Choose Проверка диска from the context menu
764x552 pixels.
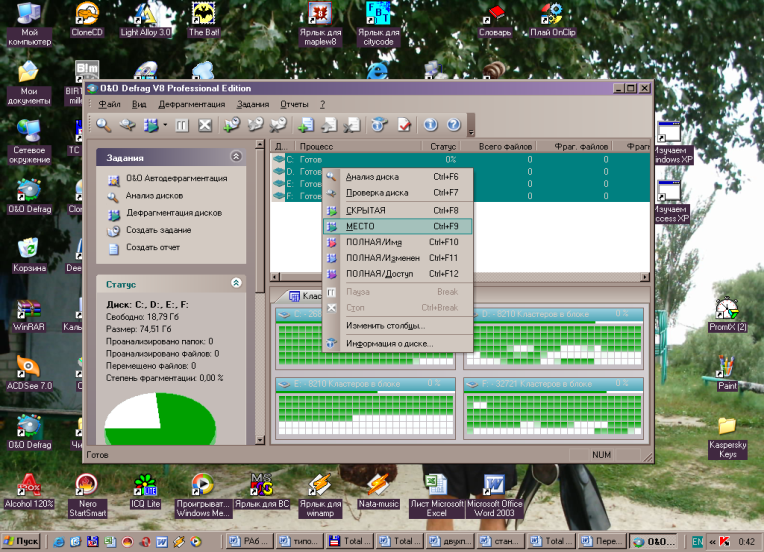point(398,192)
